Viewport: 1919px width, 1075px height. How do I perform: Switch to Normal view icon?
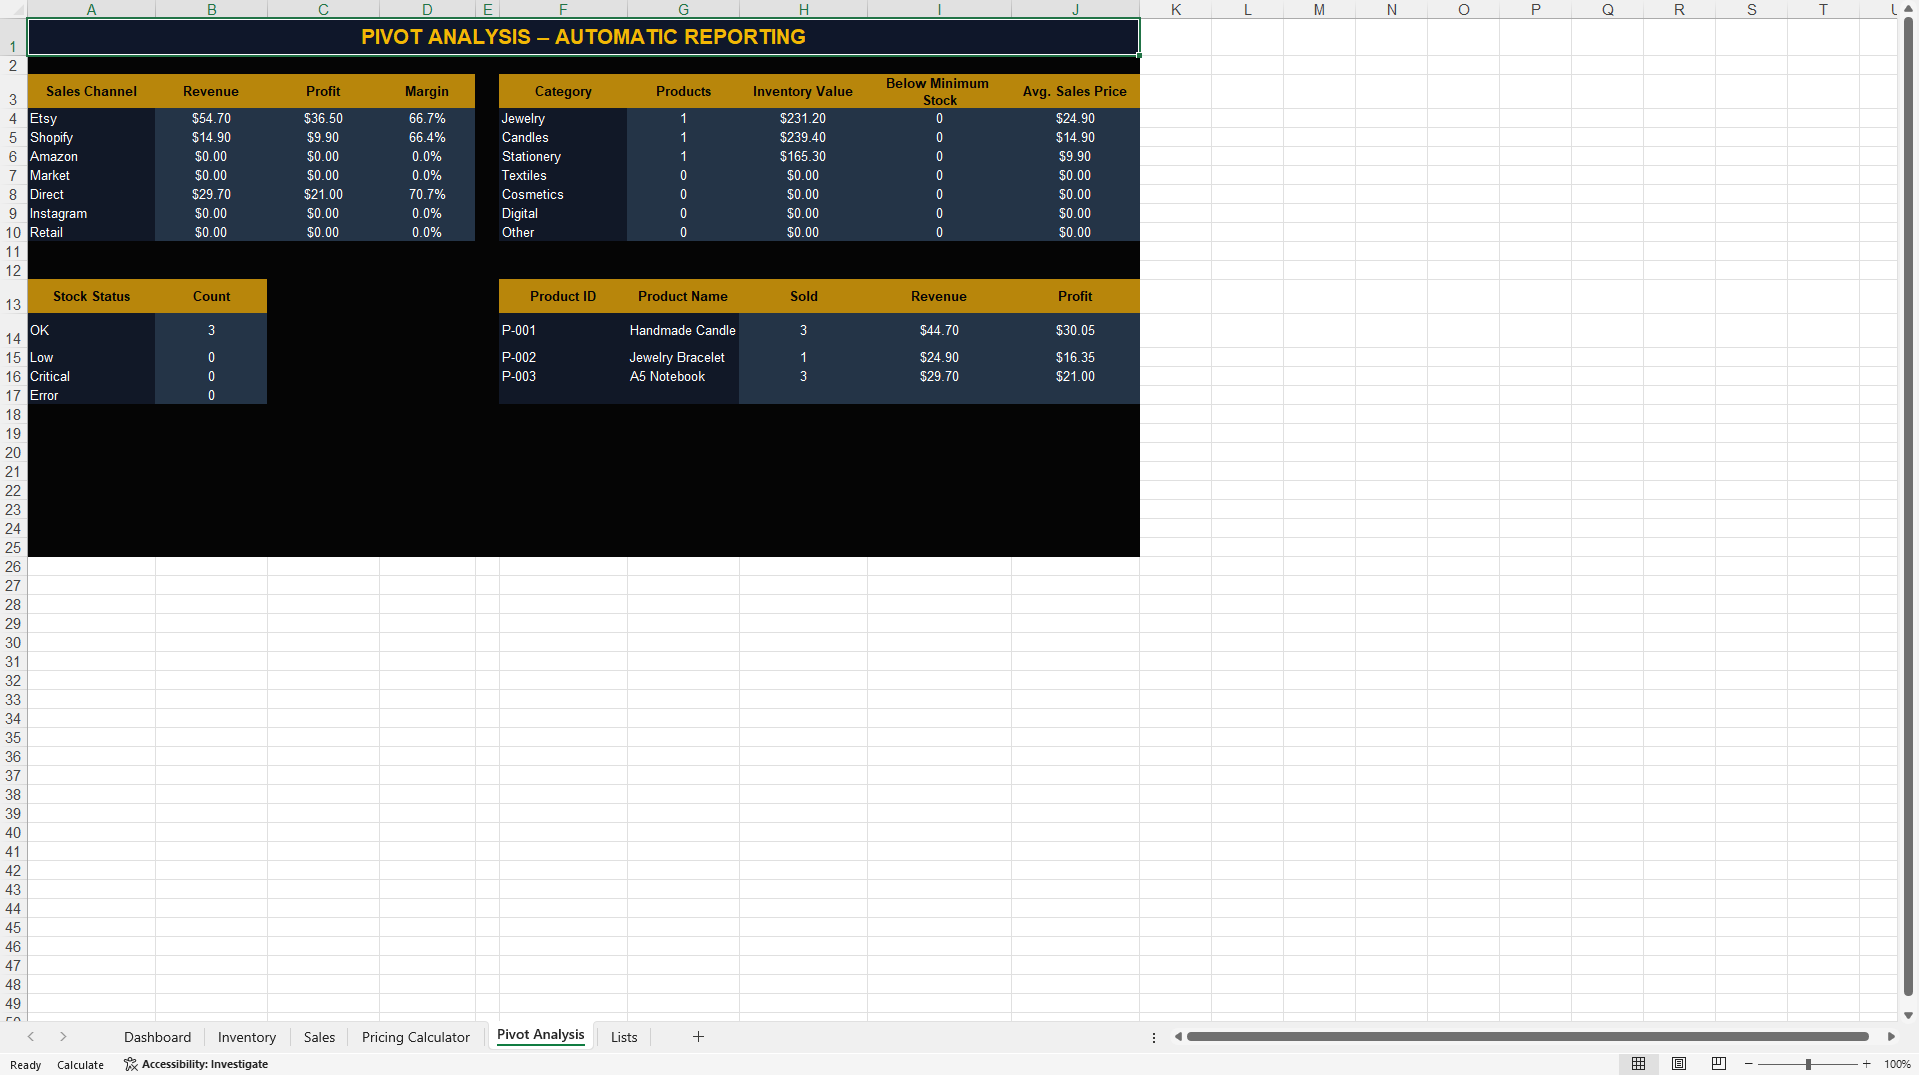[x=1638, y=1064]
